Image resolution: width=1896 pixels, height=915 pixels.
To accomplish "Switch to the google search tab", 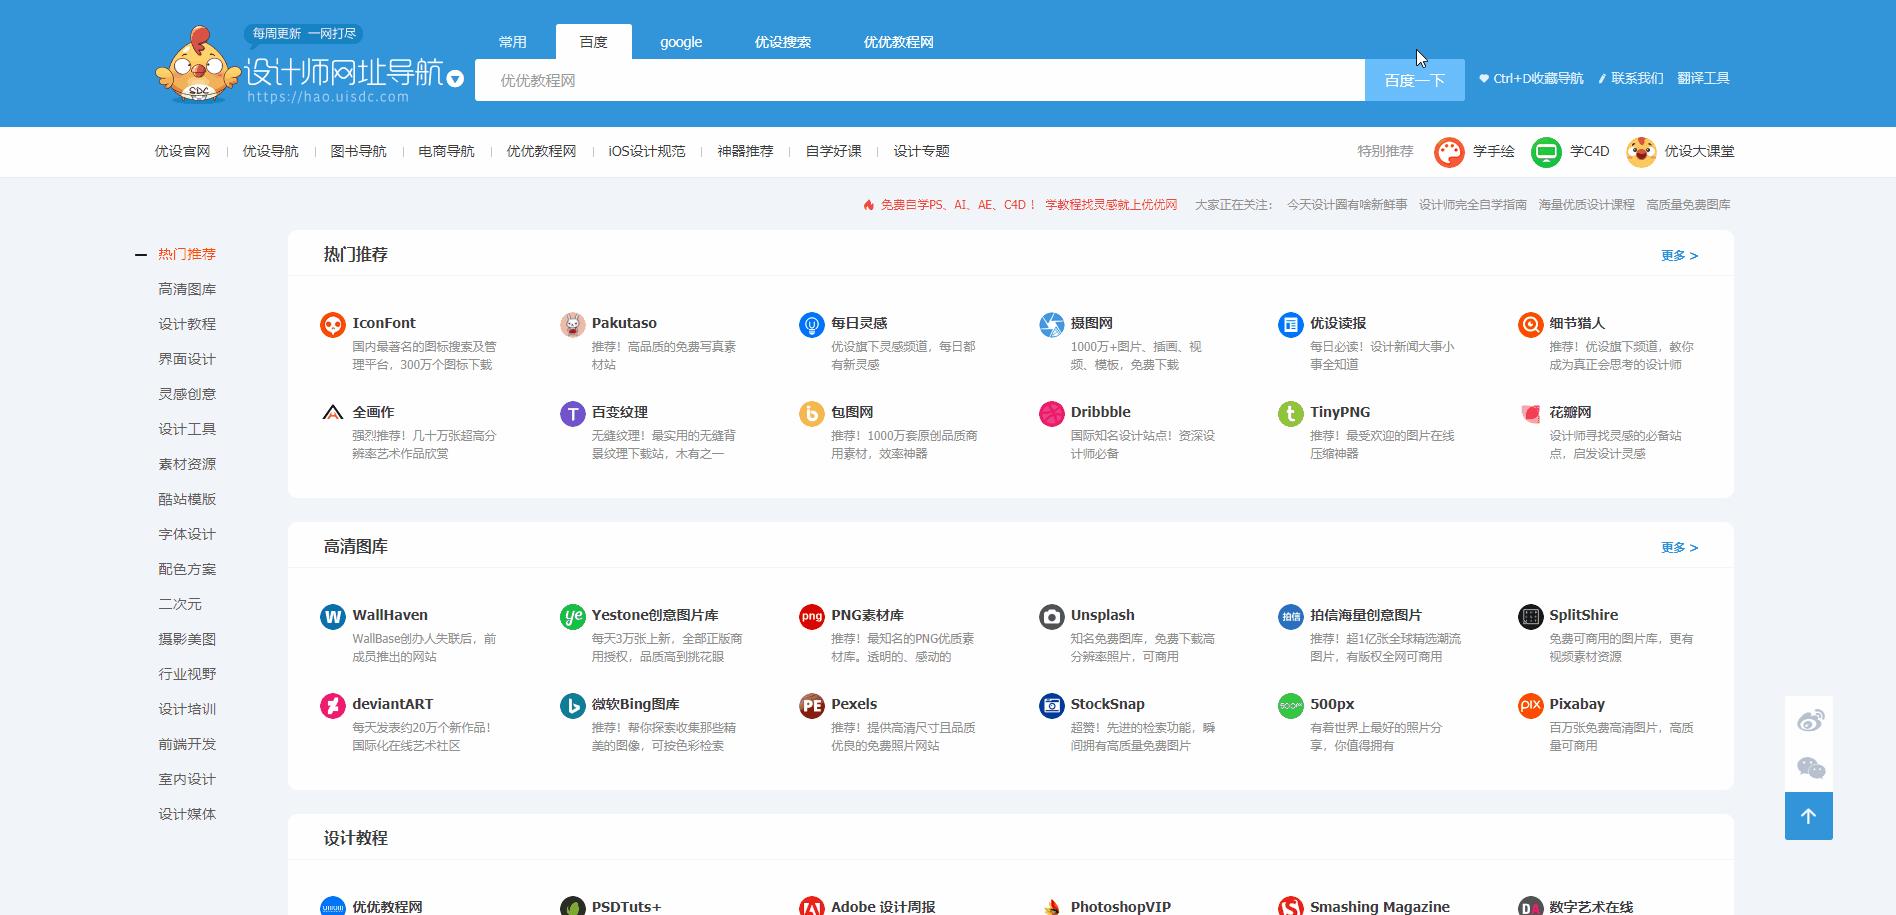I will pos(681,41).
